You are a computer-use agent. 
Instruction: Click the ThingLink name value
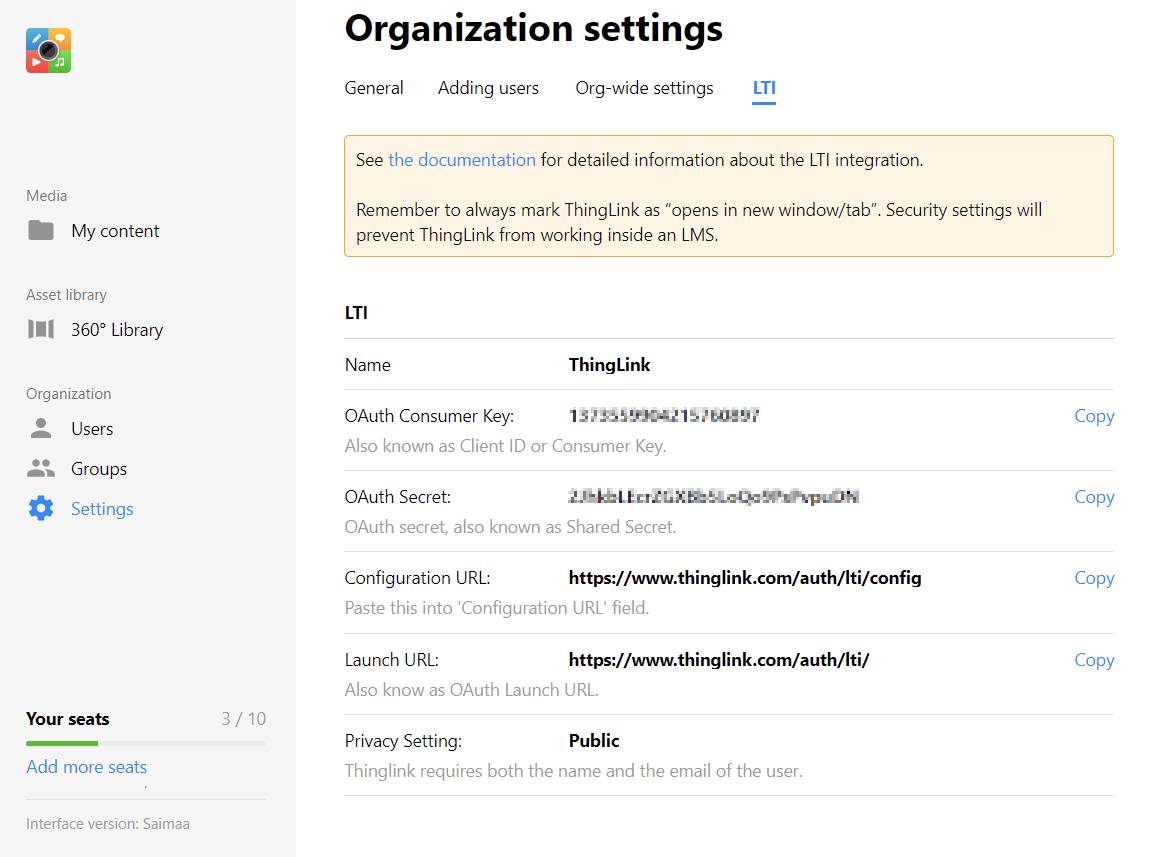pyautogui.click(x=609, y=365)
